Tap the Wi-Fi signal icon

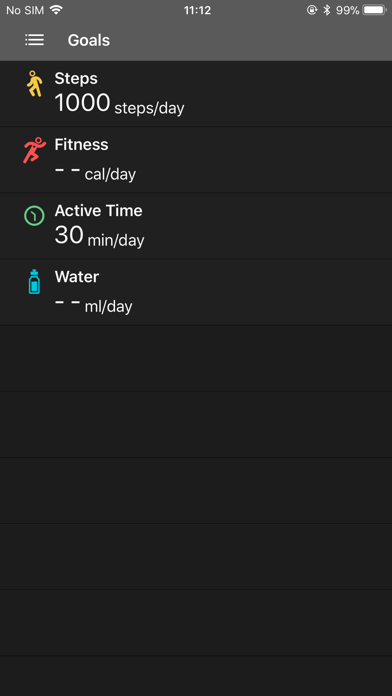56,10
